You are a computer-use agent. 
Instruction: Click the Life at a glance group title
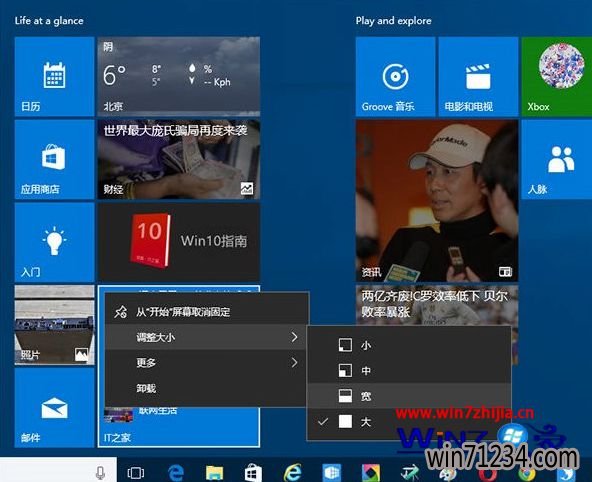(x=49, y=21)
